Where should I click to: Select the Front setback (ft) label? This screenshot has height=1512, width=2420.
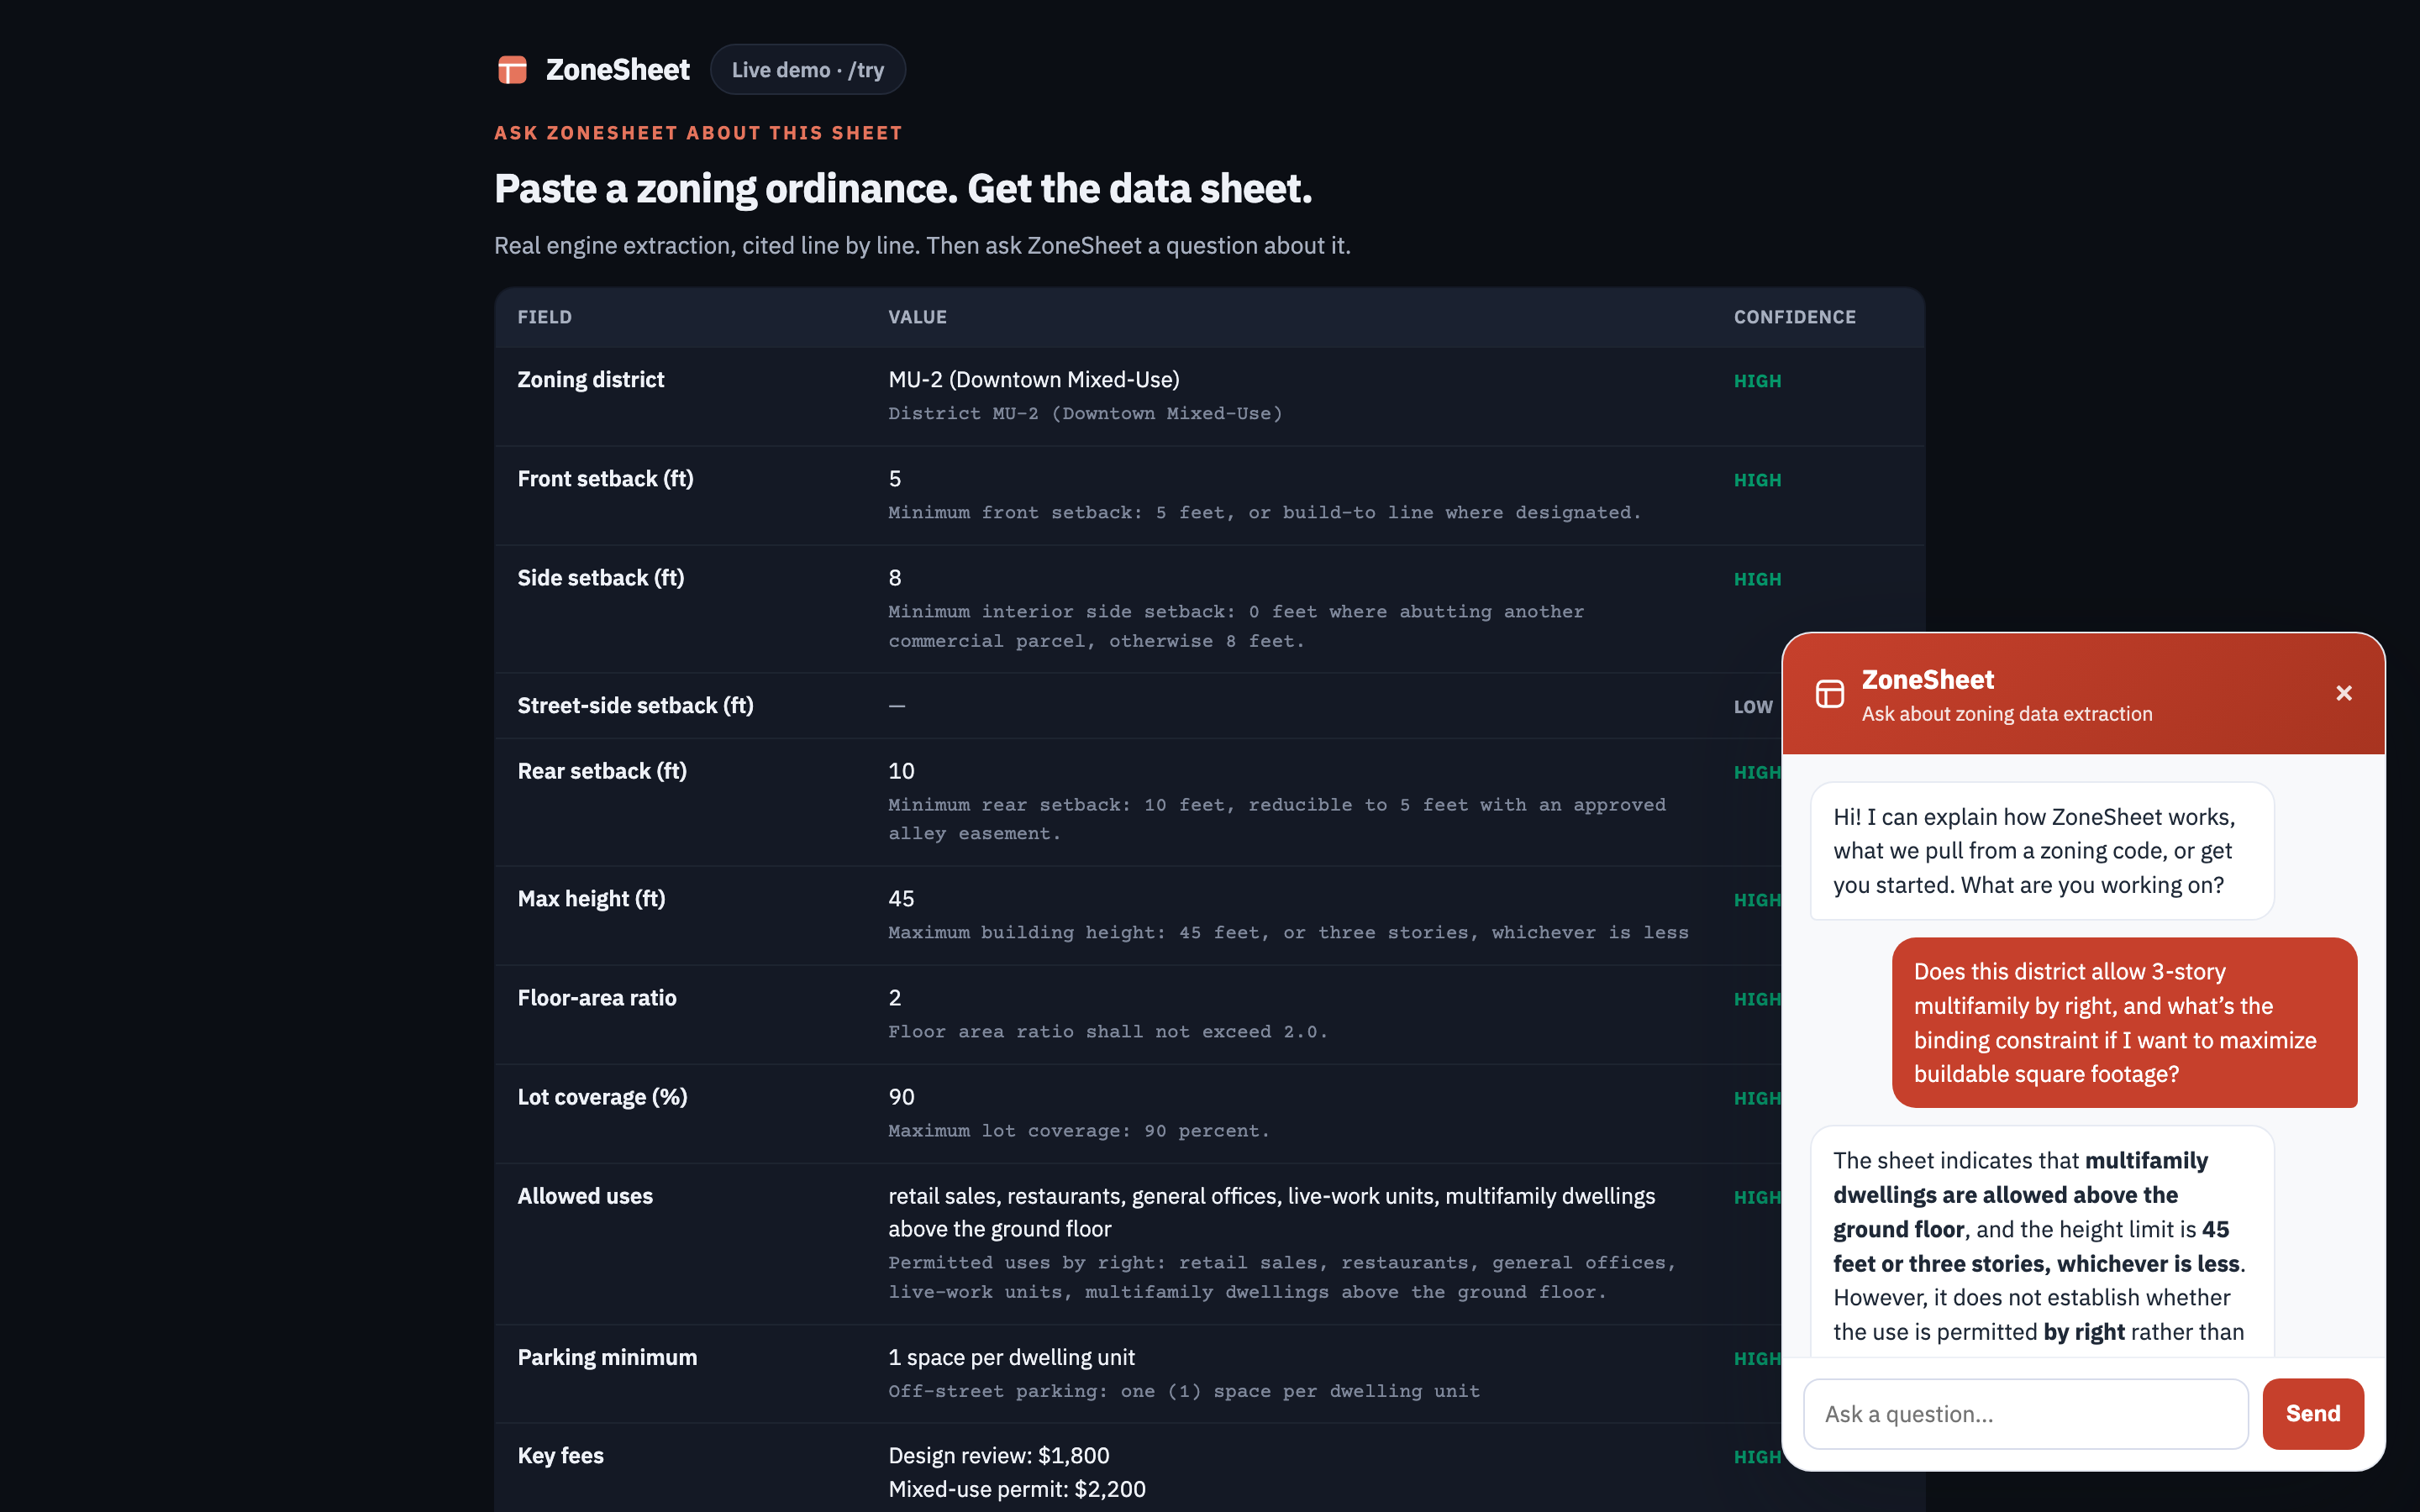(606, 479)
